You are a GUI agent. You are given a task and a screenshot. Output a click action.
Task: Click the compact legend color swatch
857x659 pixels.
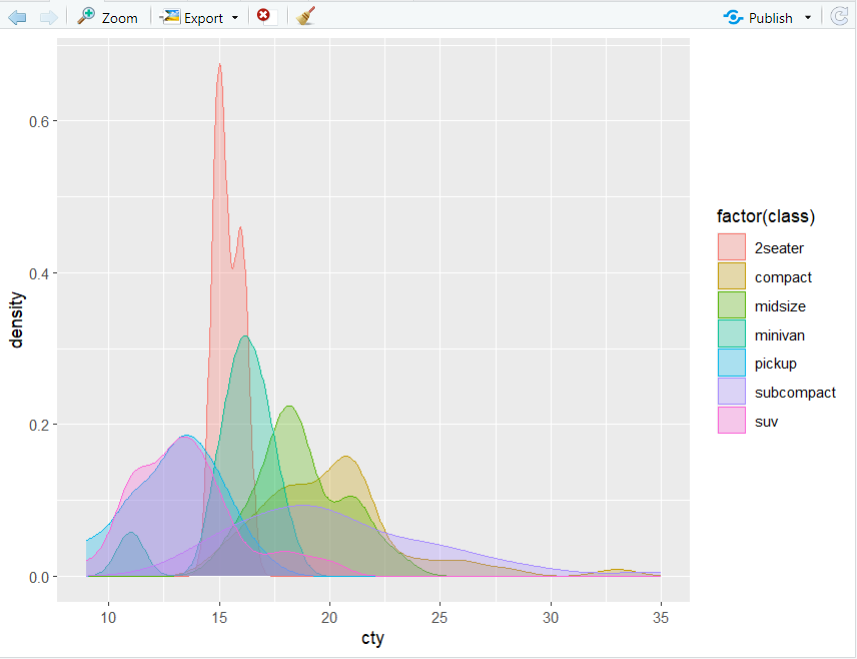[x=731, y=276]
